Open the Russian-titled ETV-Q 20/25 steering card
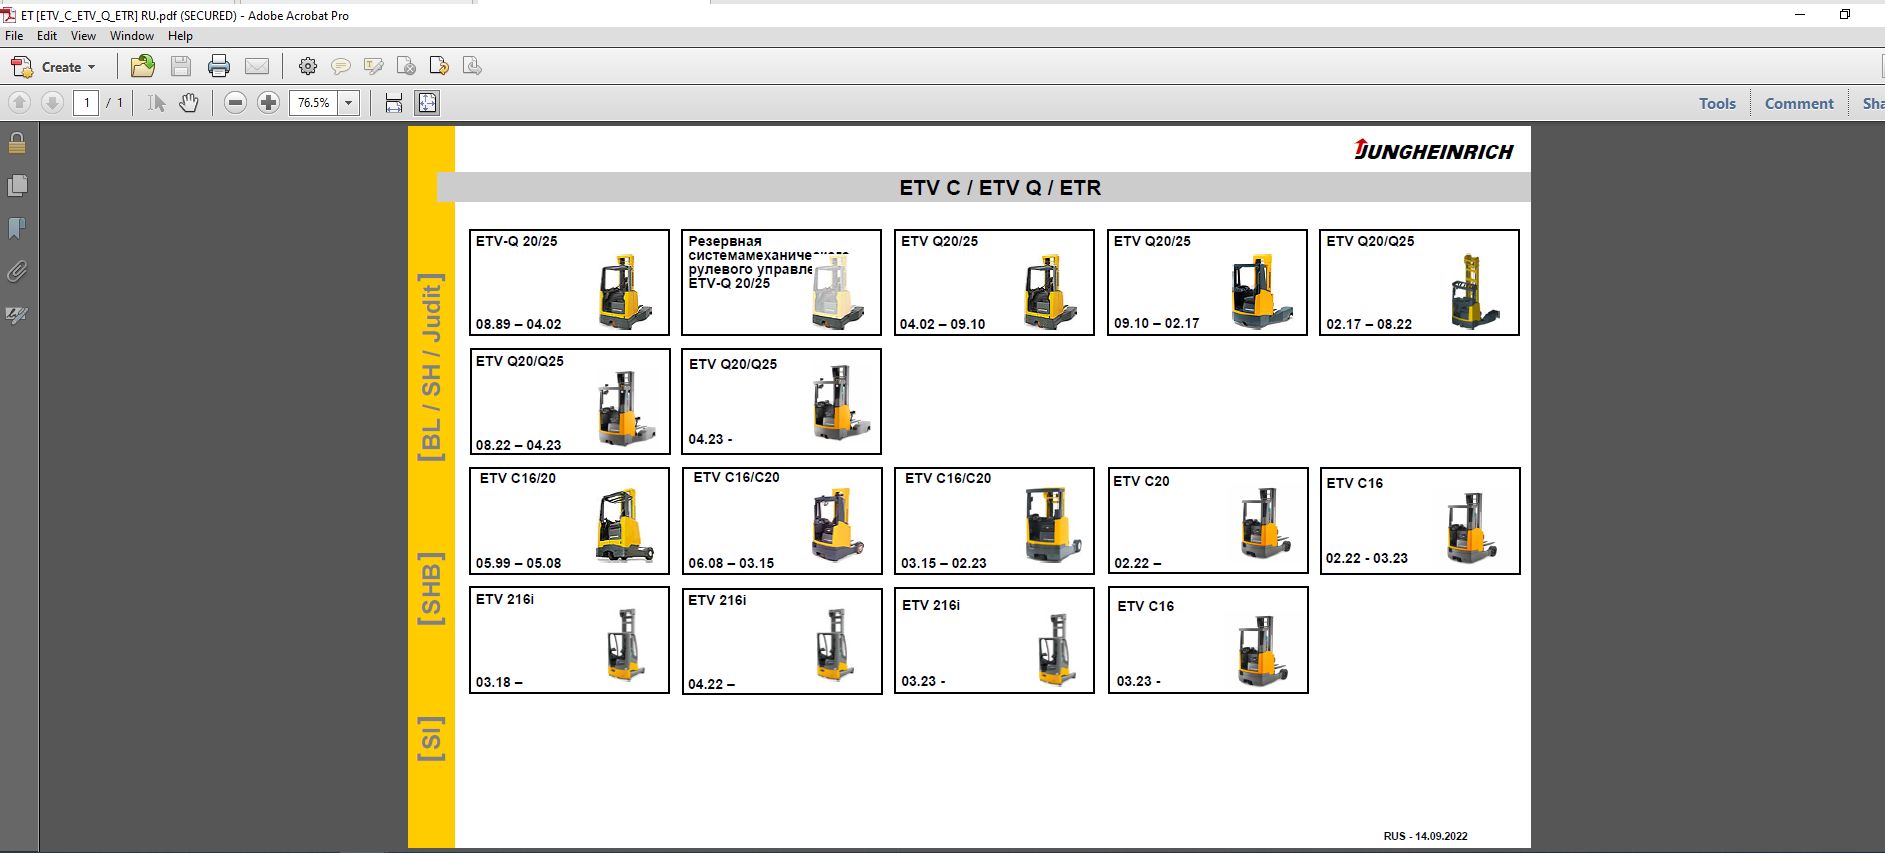 click(x=781, y=282)
